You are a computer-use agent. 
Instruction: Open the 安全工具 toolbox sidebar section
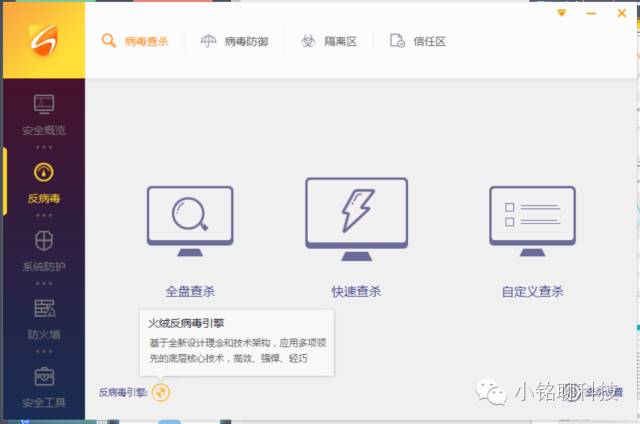(44, 387)
